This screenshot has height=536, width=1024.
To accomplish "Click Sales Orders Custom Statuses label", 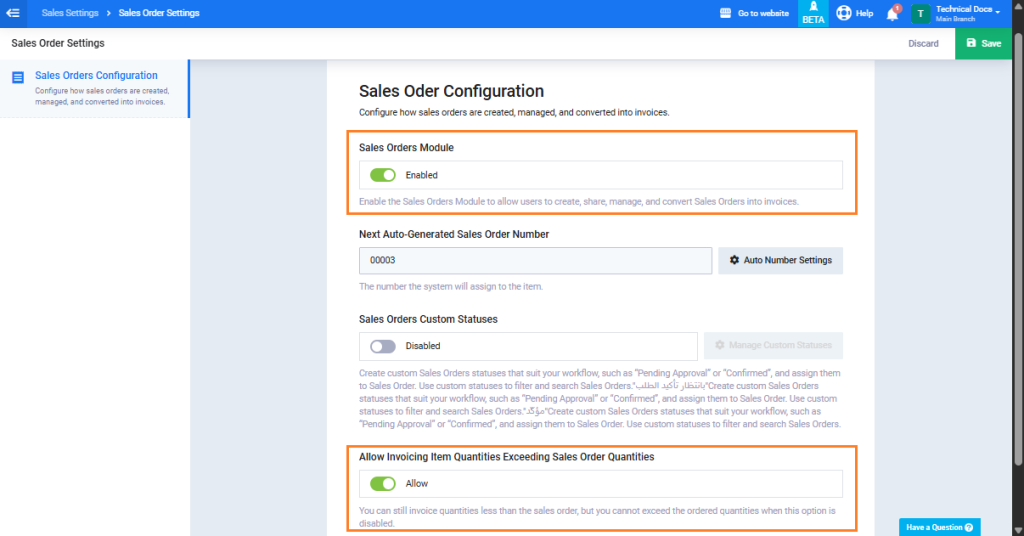I will (x=428, y=319).
